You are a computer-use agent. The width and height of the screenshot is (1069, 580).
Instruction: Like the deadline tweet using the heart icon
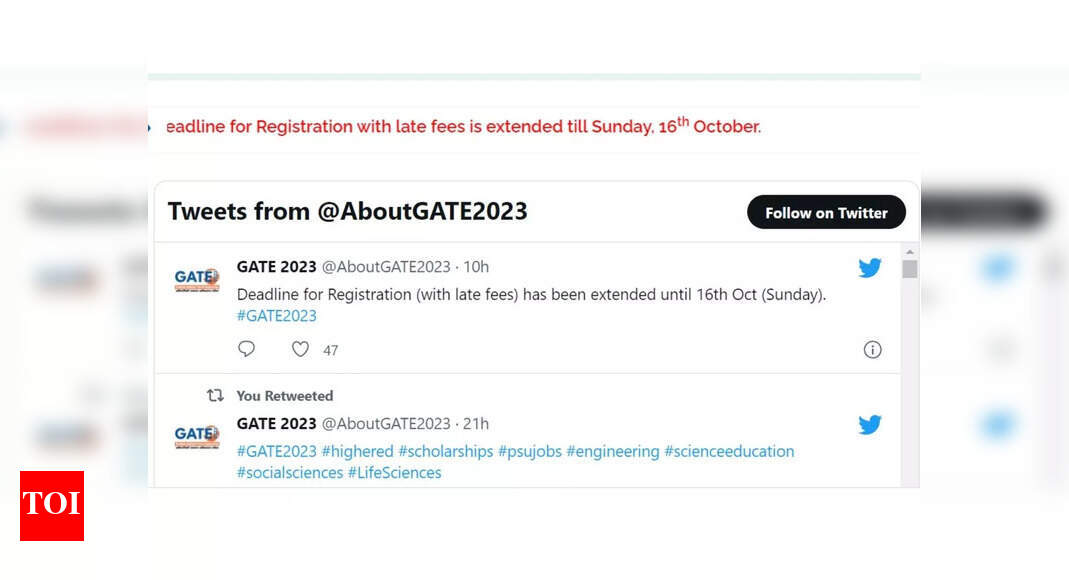tap(300, 349)
